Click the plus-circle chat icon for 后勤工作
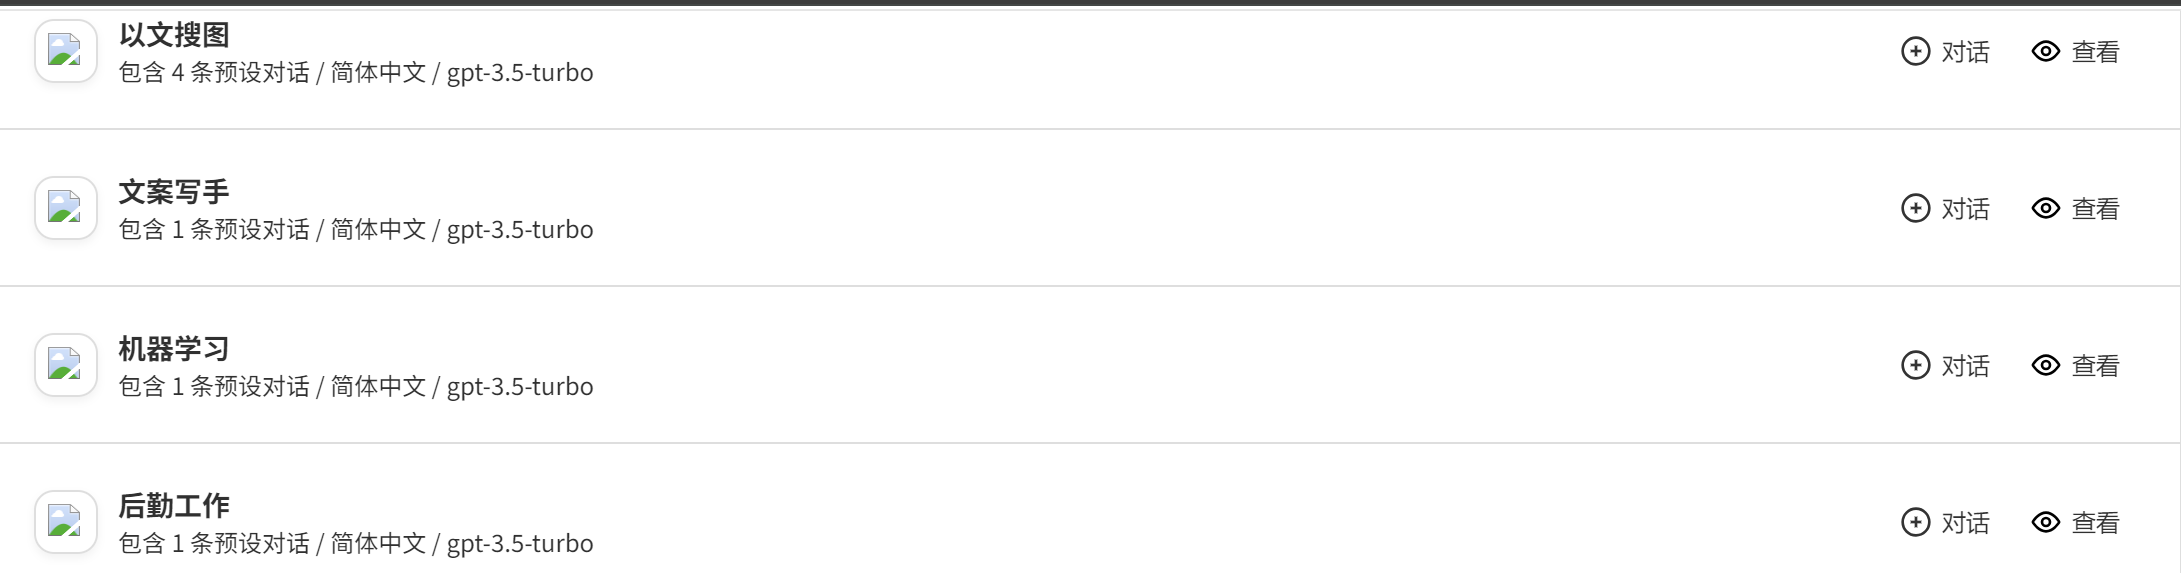The image size is (2181, 573). click(1915, 522)
